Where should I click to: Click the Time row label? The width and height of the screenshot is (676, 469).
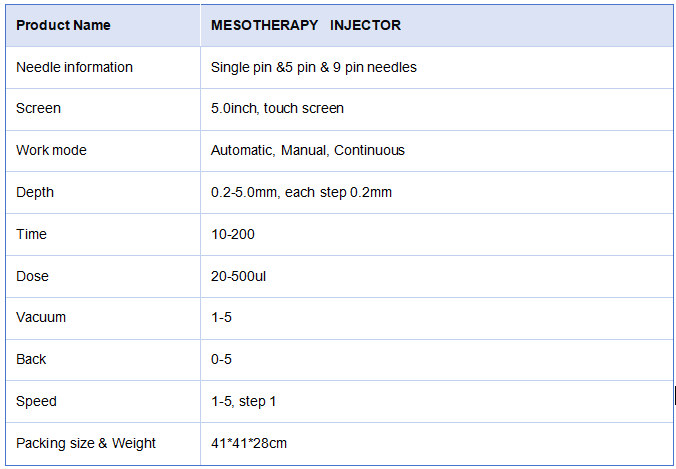pyautogui.click(x=31, y=234)
